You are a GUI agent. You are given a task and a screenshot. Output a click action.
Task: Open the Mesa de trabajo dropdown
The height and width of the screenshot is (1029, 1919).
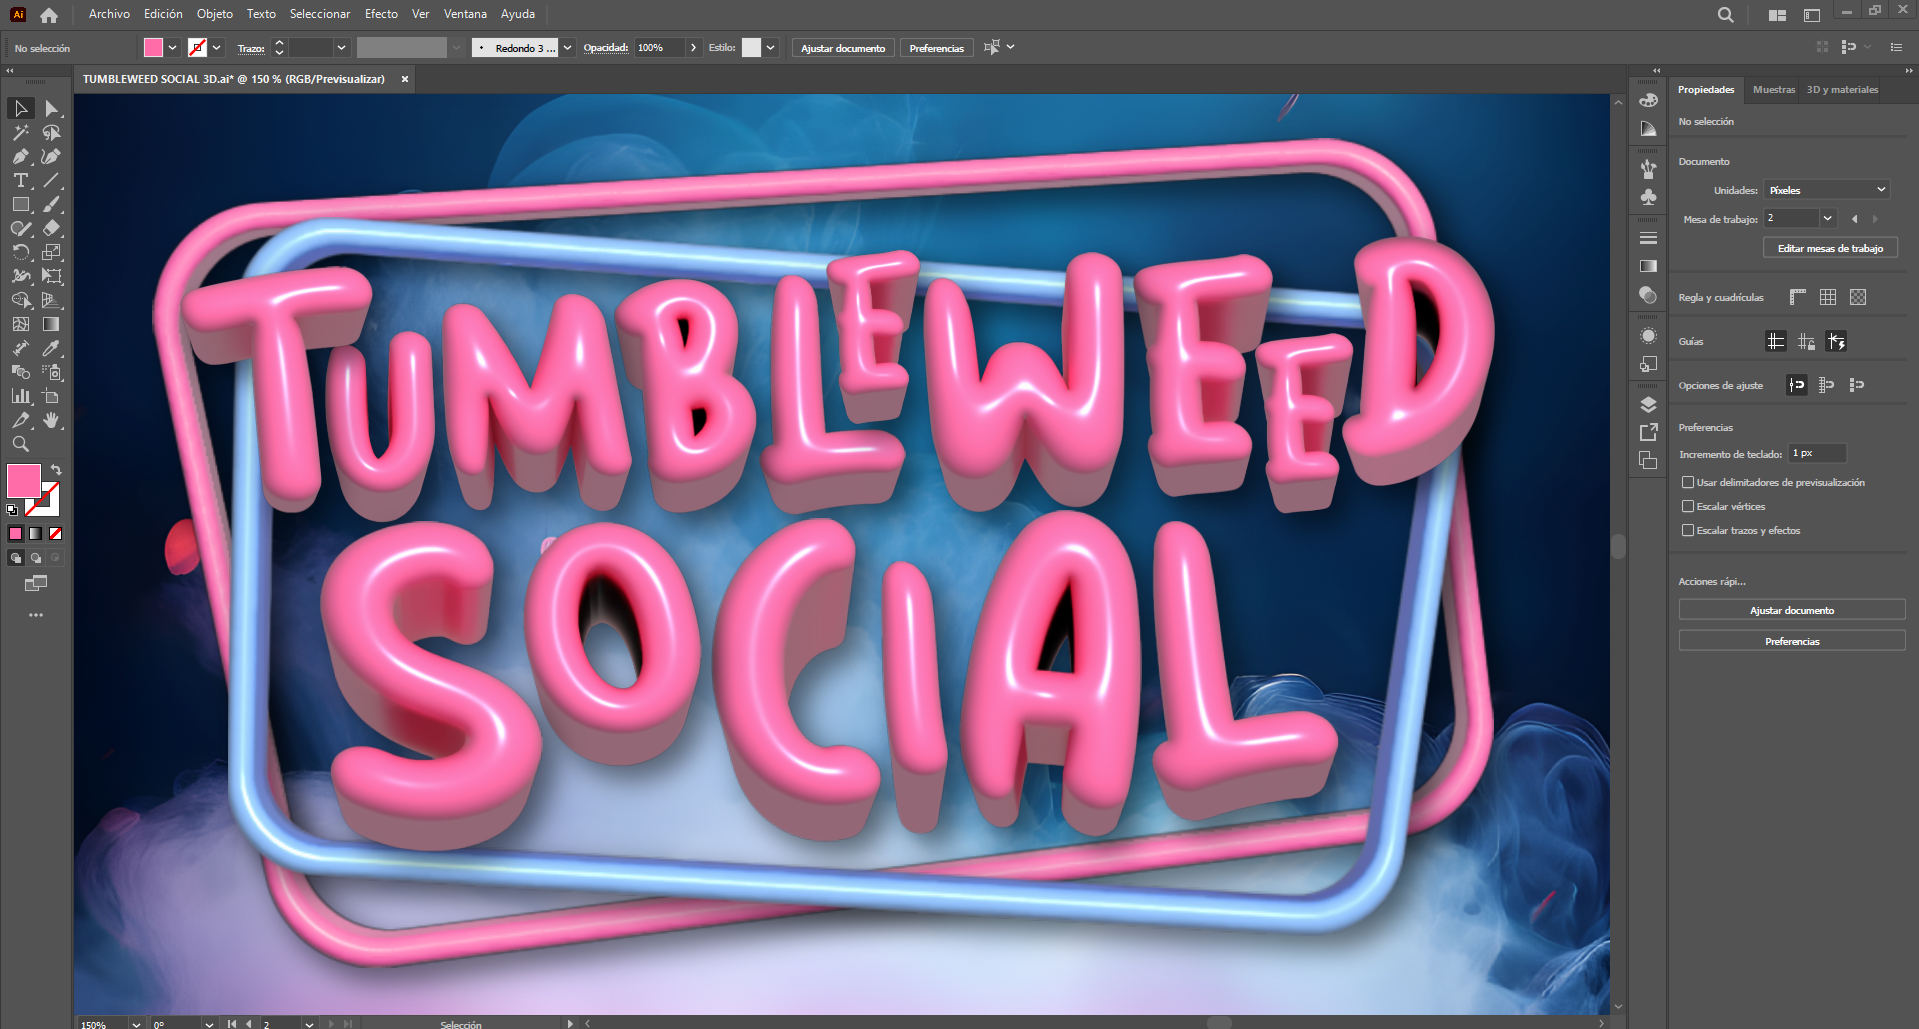point(1828,218)
